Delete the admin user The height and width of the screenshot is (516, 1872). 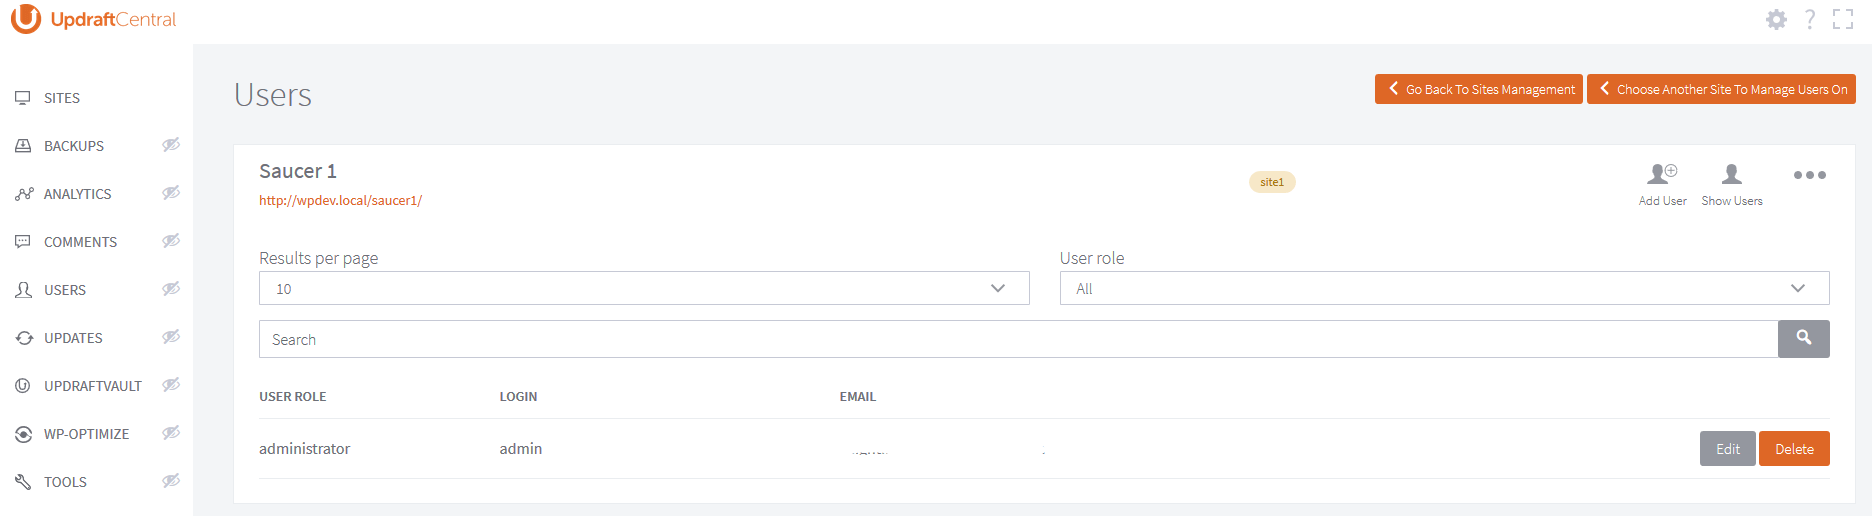click(x=1794, y=449)
